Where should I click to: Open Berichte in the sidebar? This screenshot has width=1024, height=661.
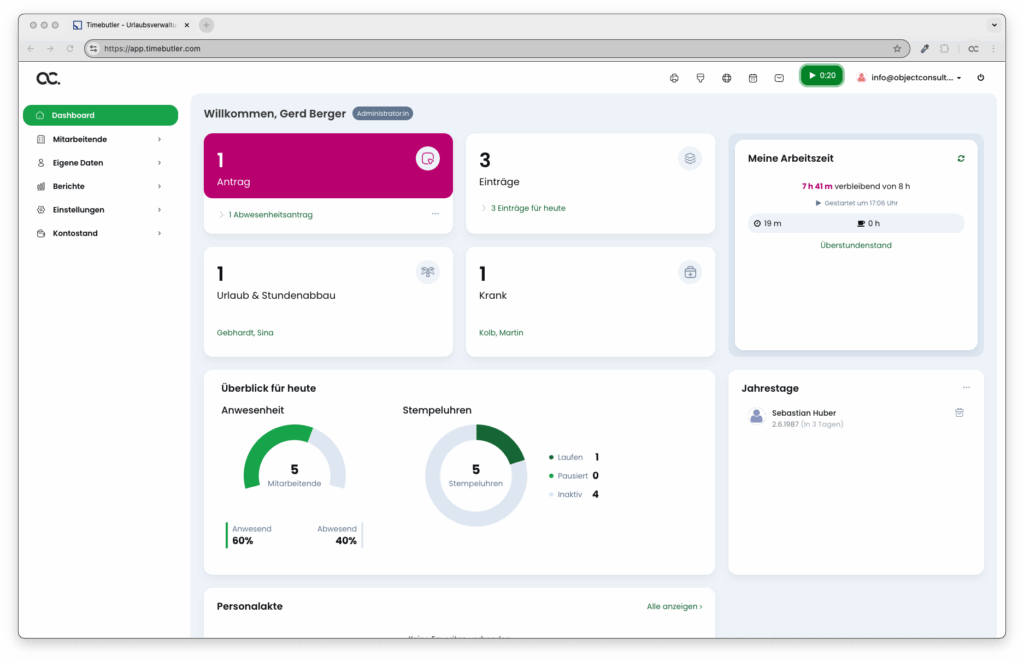tap(101, 186)
